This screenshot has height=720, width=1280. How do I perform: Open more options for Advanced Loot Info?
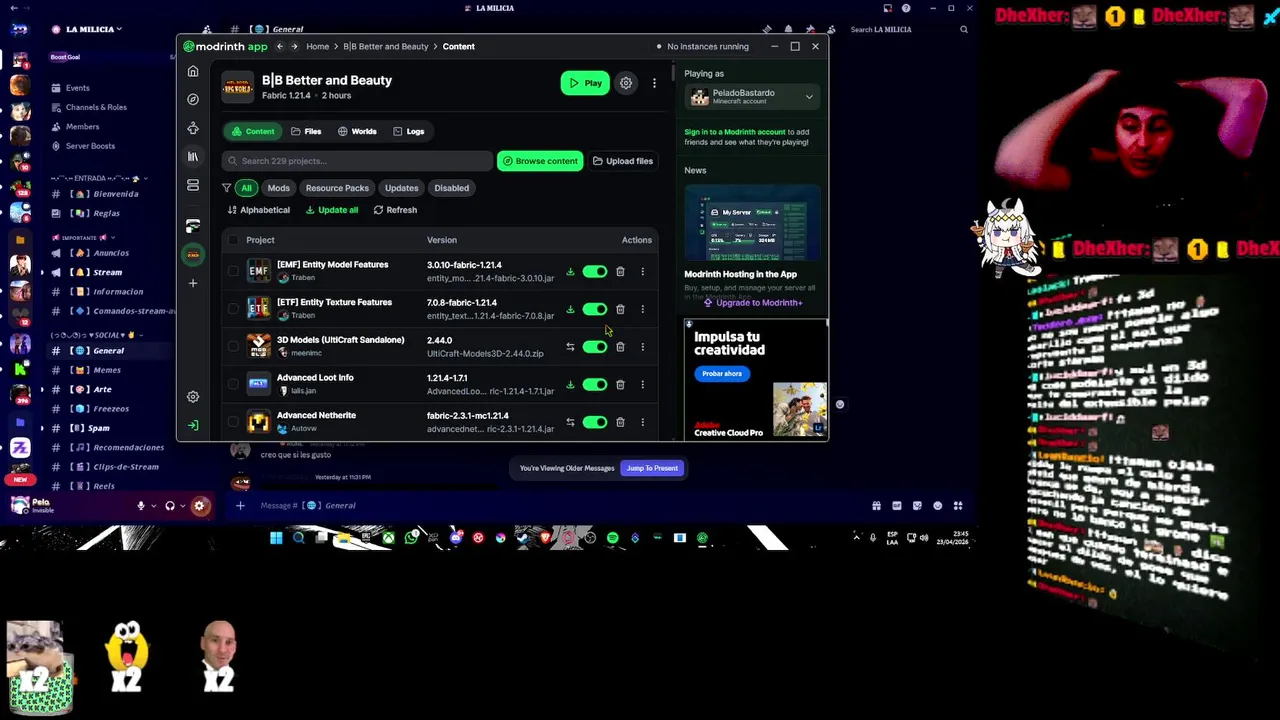[x=643, y=384]
